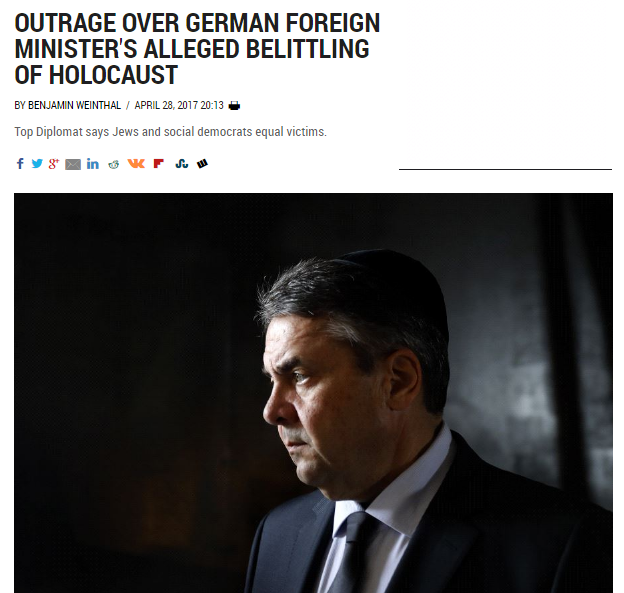This screenshot has width=624, height=593.
Task: Click the black striped share icon
Action: pyautogui.click(x=202, y=164)
